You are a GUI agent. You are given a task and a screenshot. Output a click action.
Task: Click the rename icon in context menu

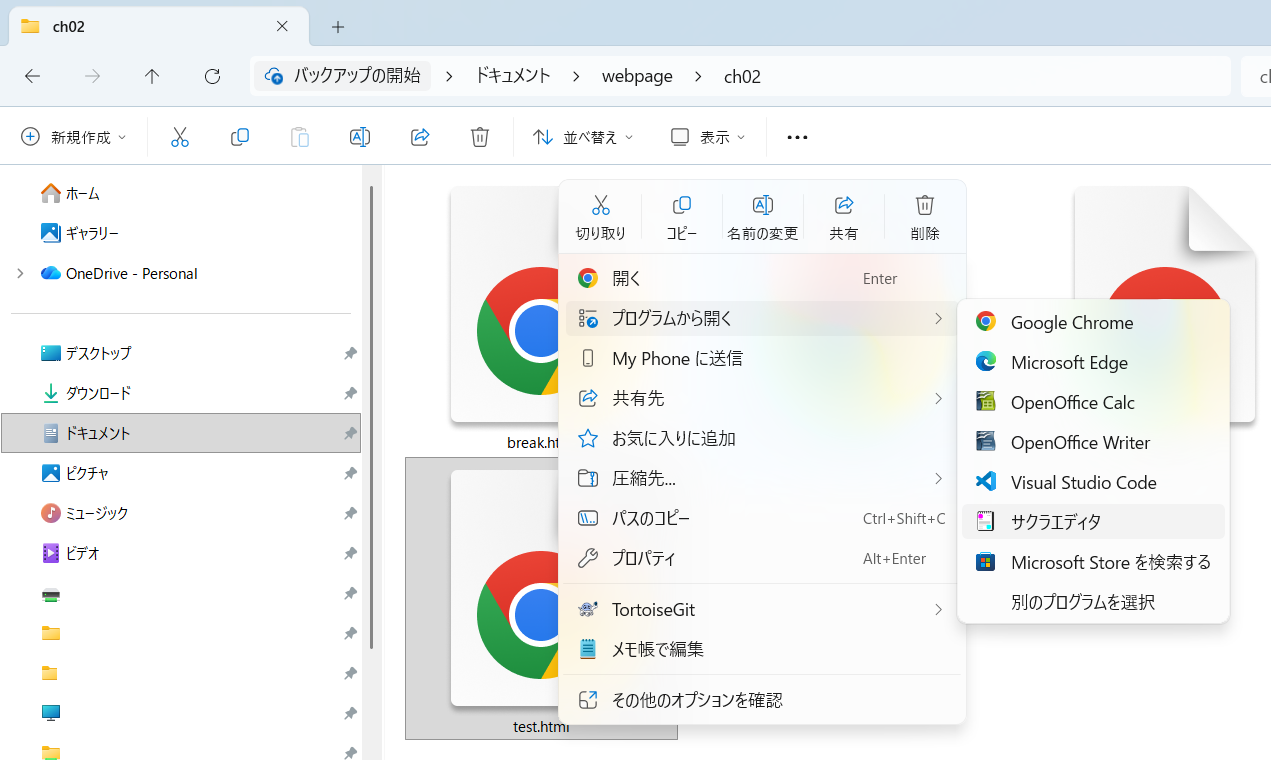[762, 216]
